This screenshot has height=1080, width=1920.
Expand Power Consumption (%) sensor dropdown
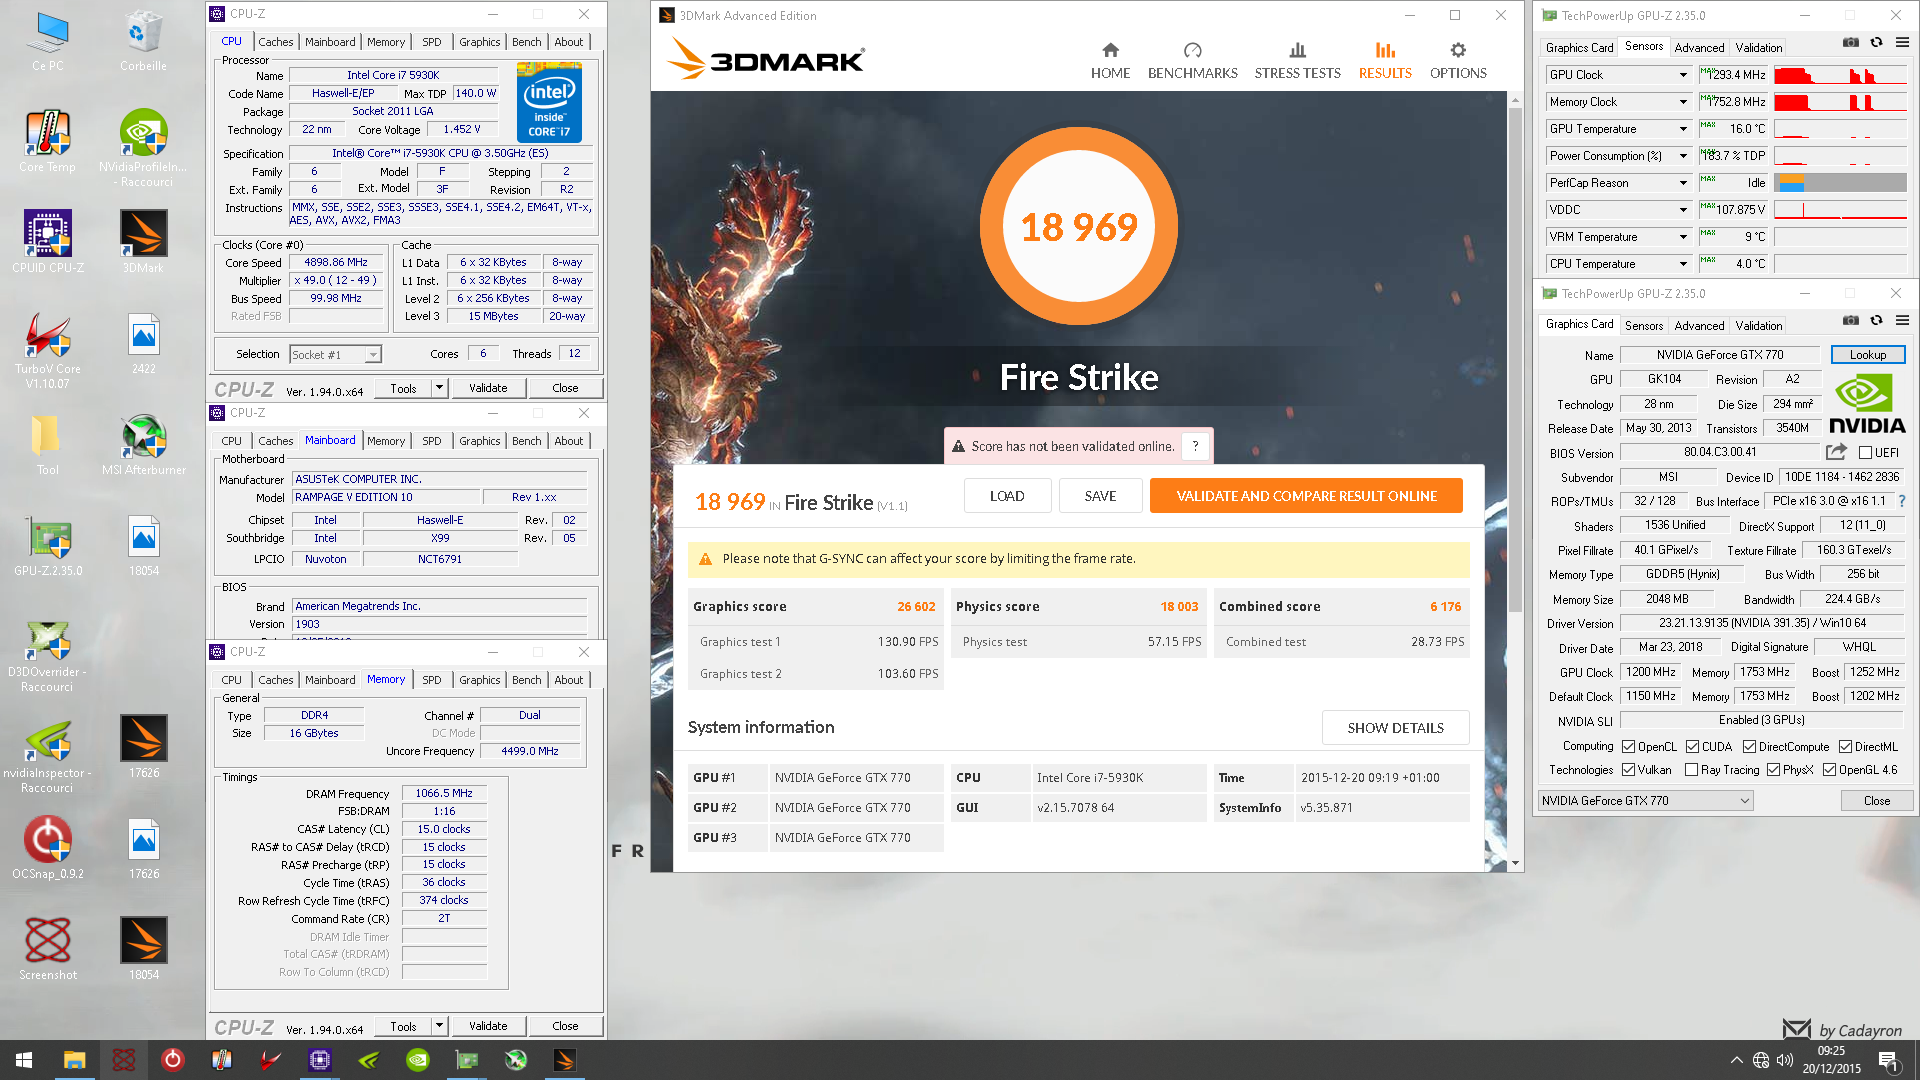click(1683, 156)
